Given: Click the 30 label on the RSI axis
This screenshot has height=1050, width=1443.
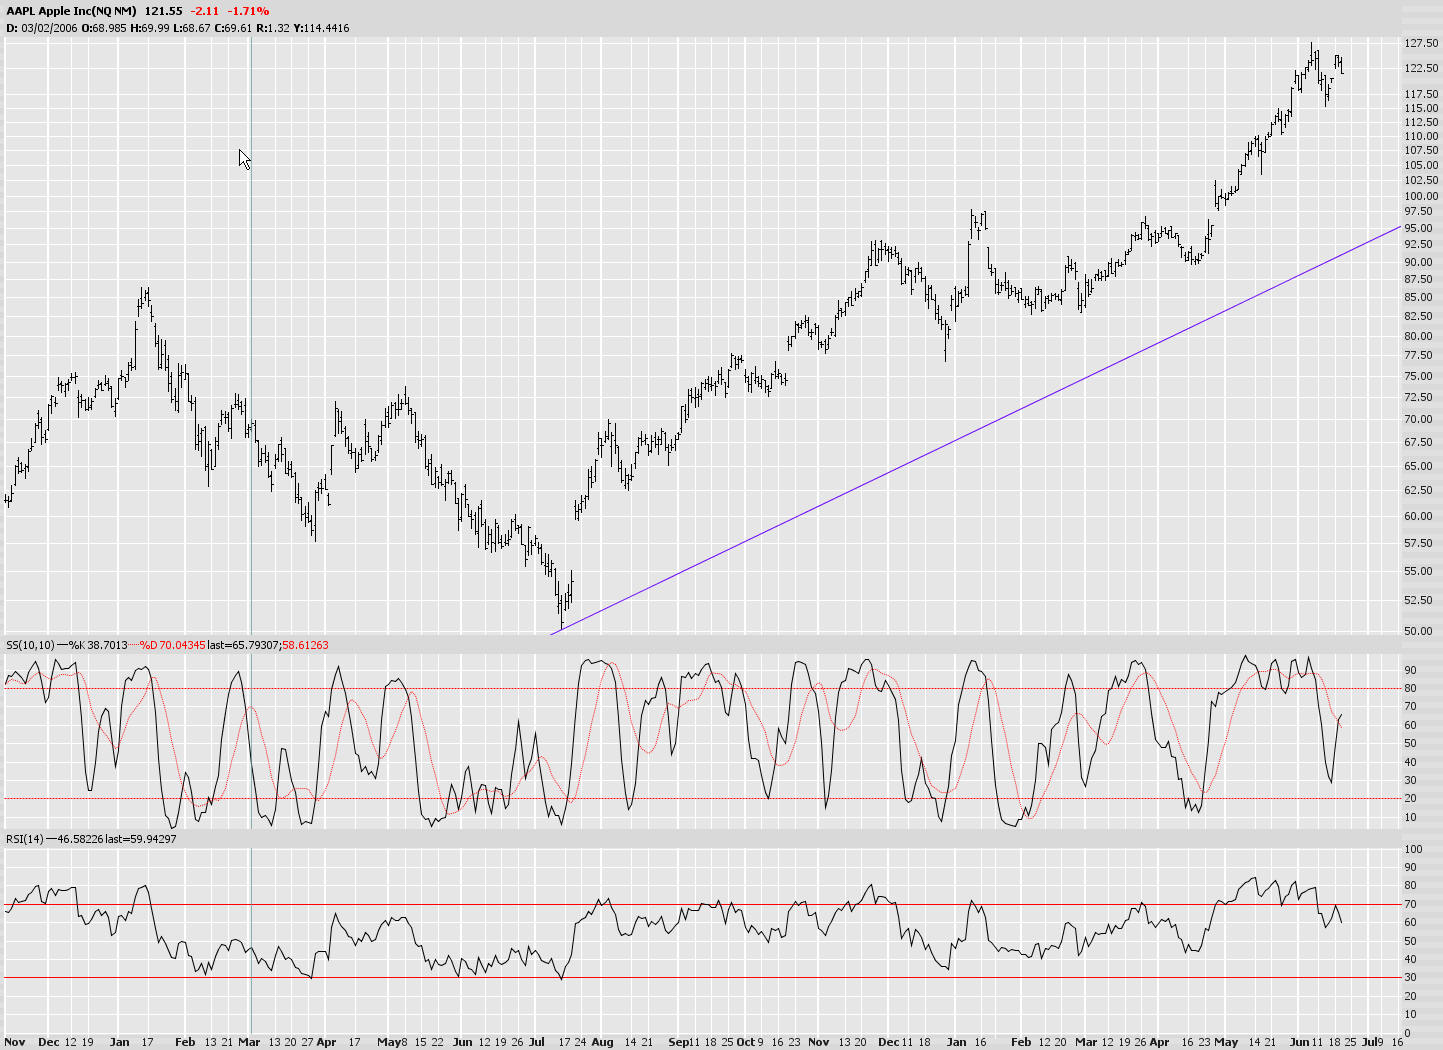Looking at the screenshot, I should point(1410,978).
